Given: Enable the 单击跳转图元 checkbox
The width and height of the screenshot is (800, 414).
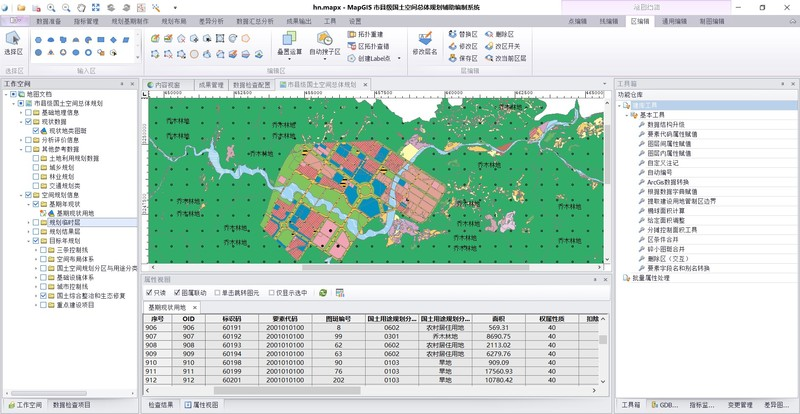Looking at the screenshot, I should tap(217, 293).
